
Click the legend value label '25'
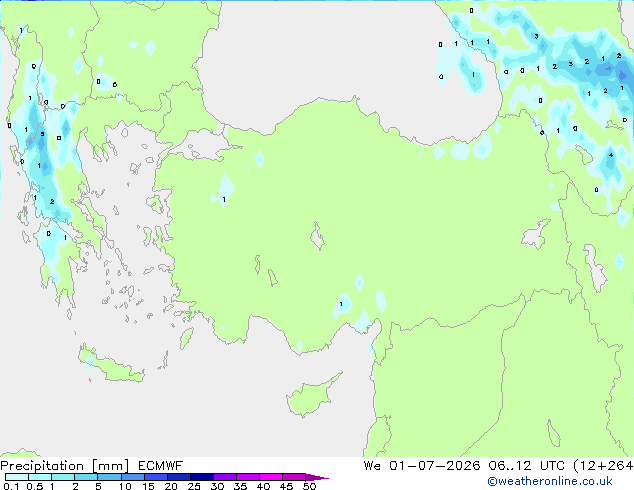click(194, 486)
